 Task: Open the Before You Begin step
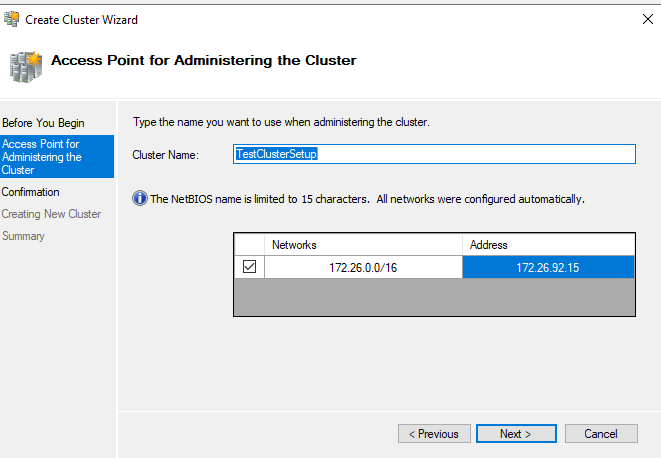(43, 123)
